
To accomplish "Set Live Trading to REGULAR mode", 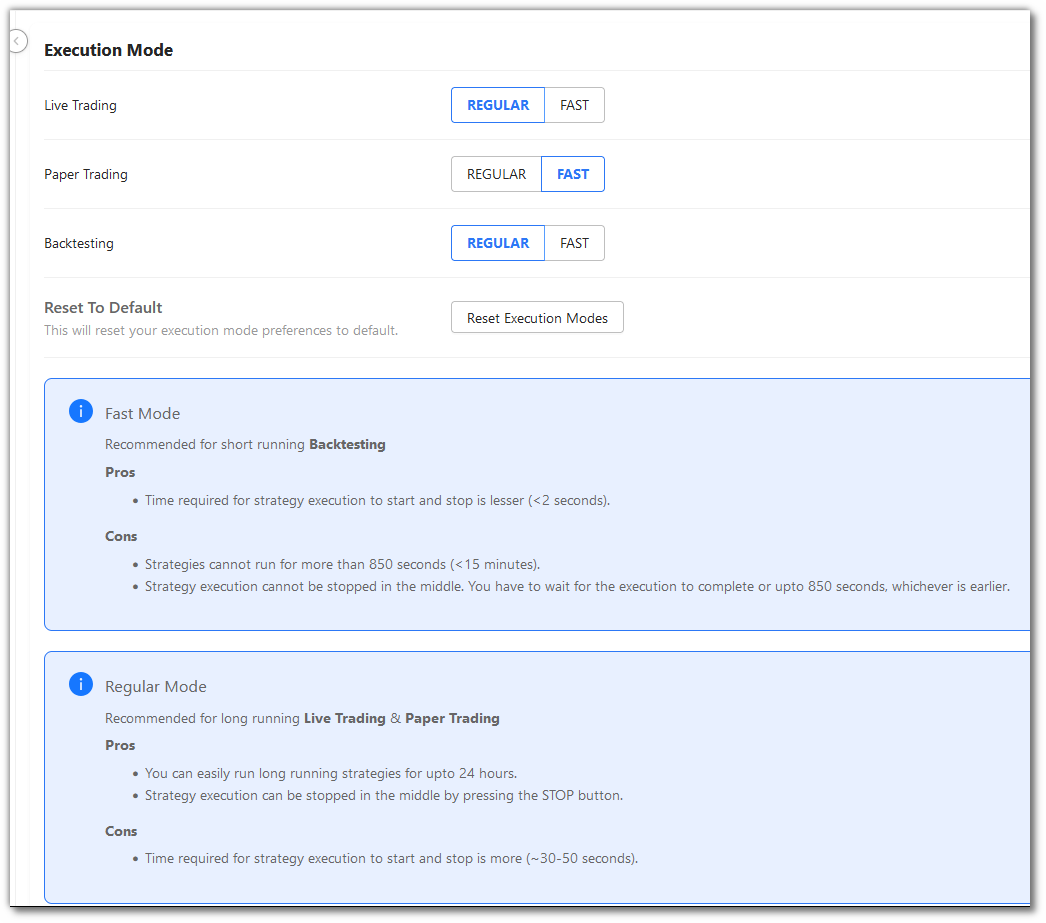I will point(497,105).
